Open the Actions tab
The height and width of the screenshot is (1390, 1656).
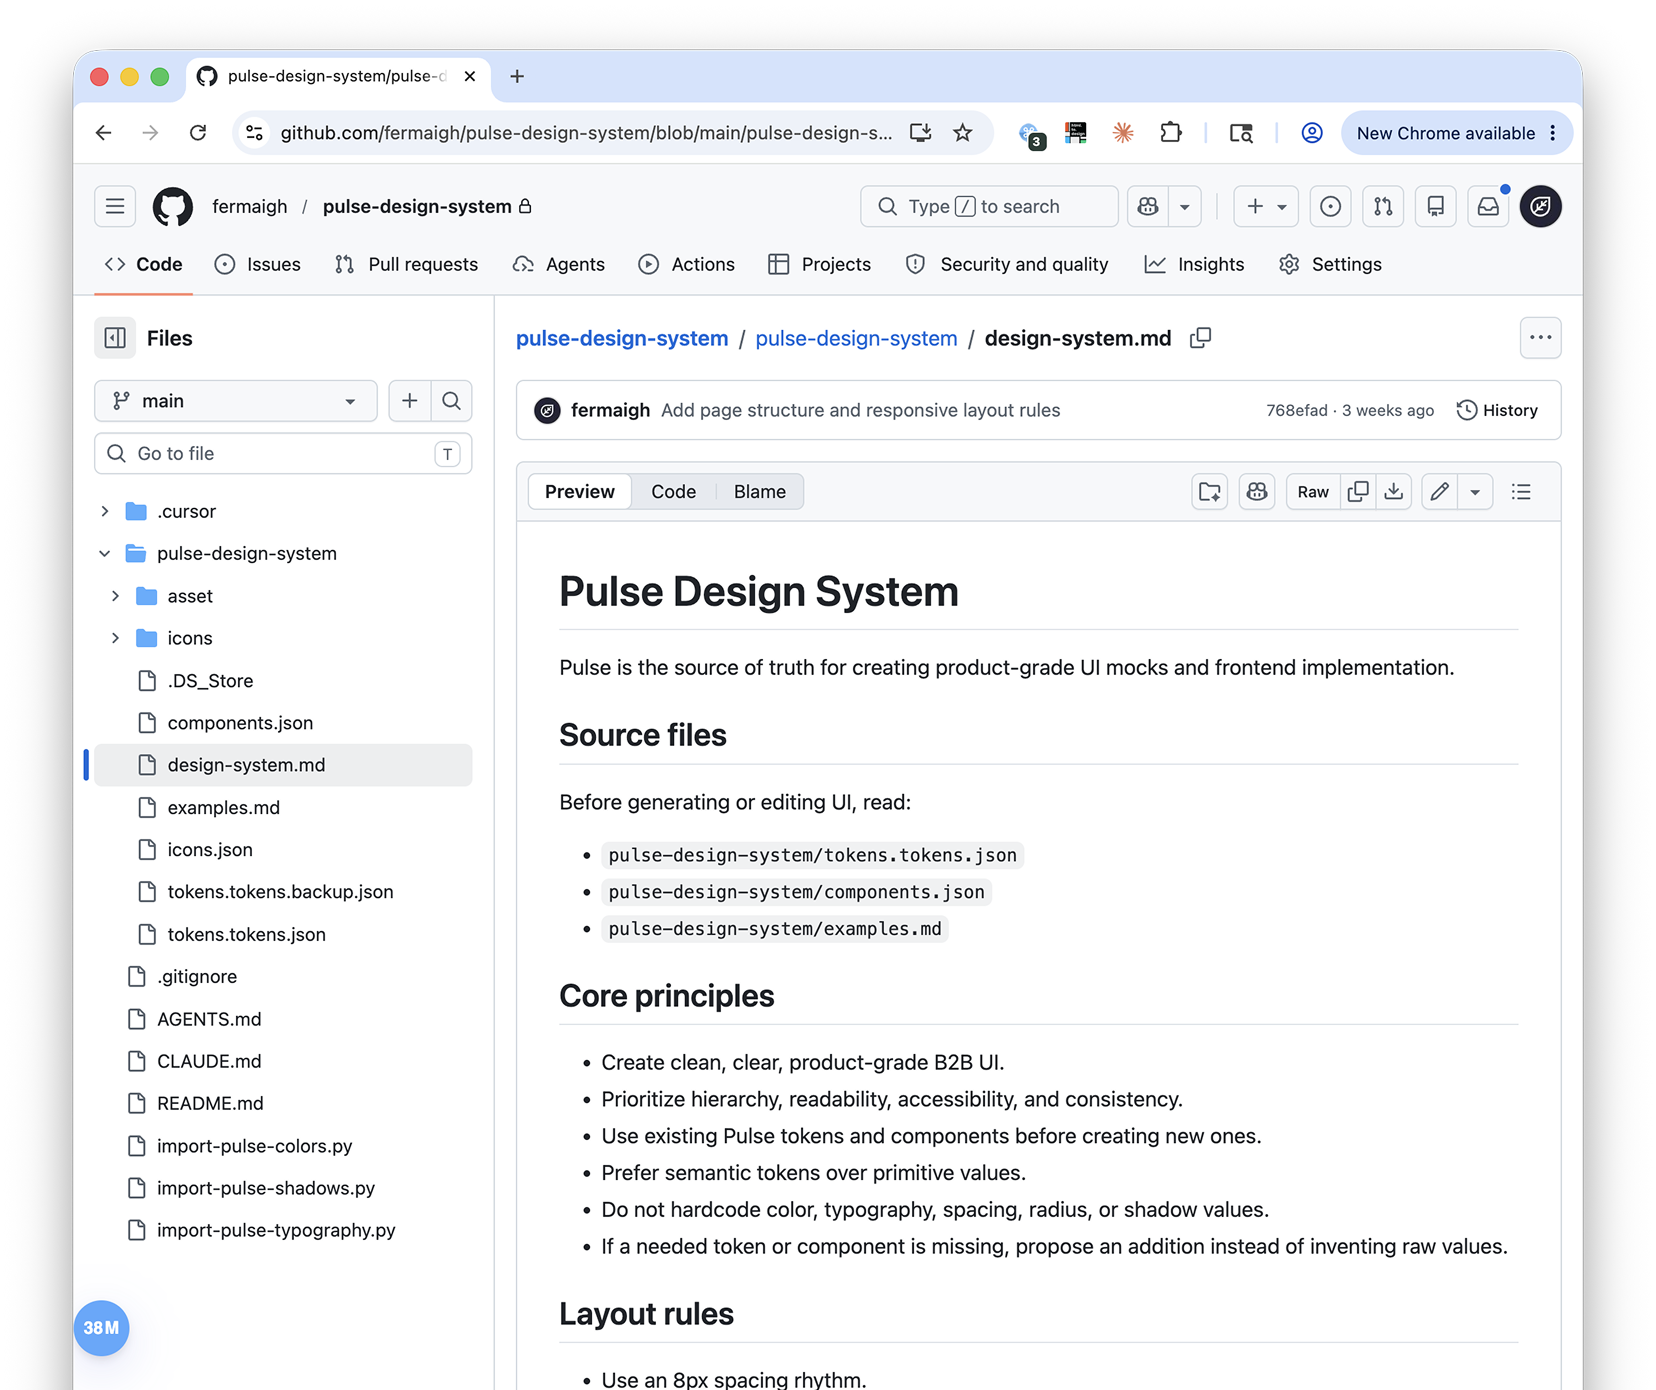tap(687, 264)
